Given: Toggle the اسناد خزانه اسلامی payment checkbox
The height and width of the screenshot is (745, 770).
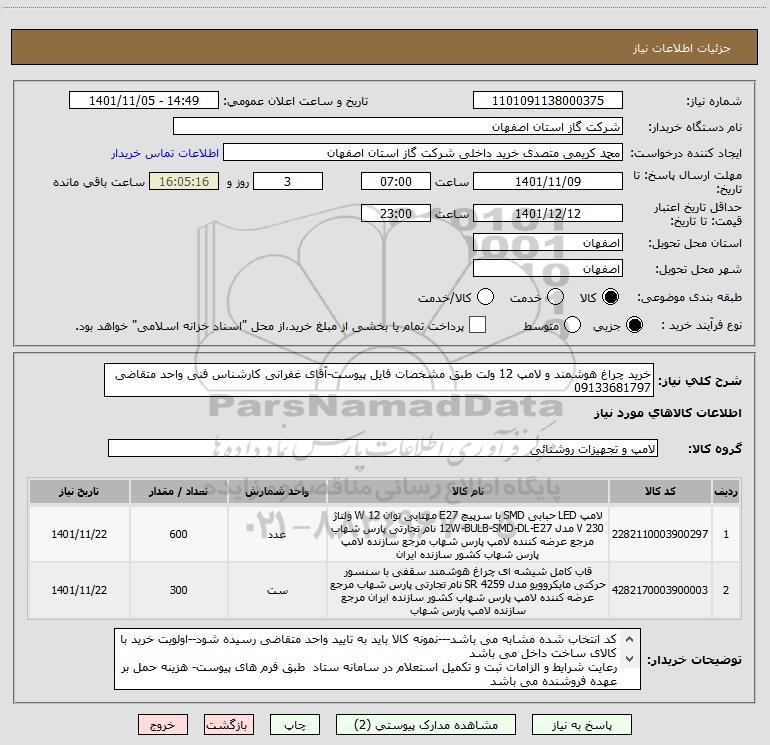Looking at the screenshot, I should pyautogui.click(x=477, y=325).
